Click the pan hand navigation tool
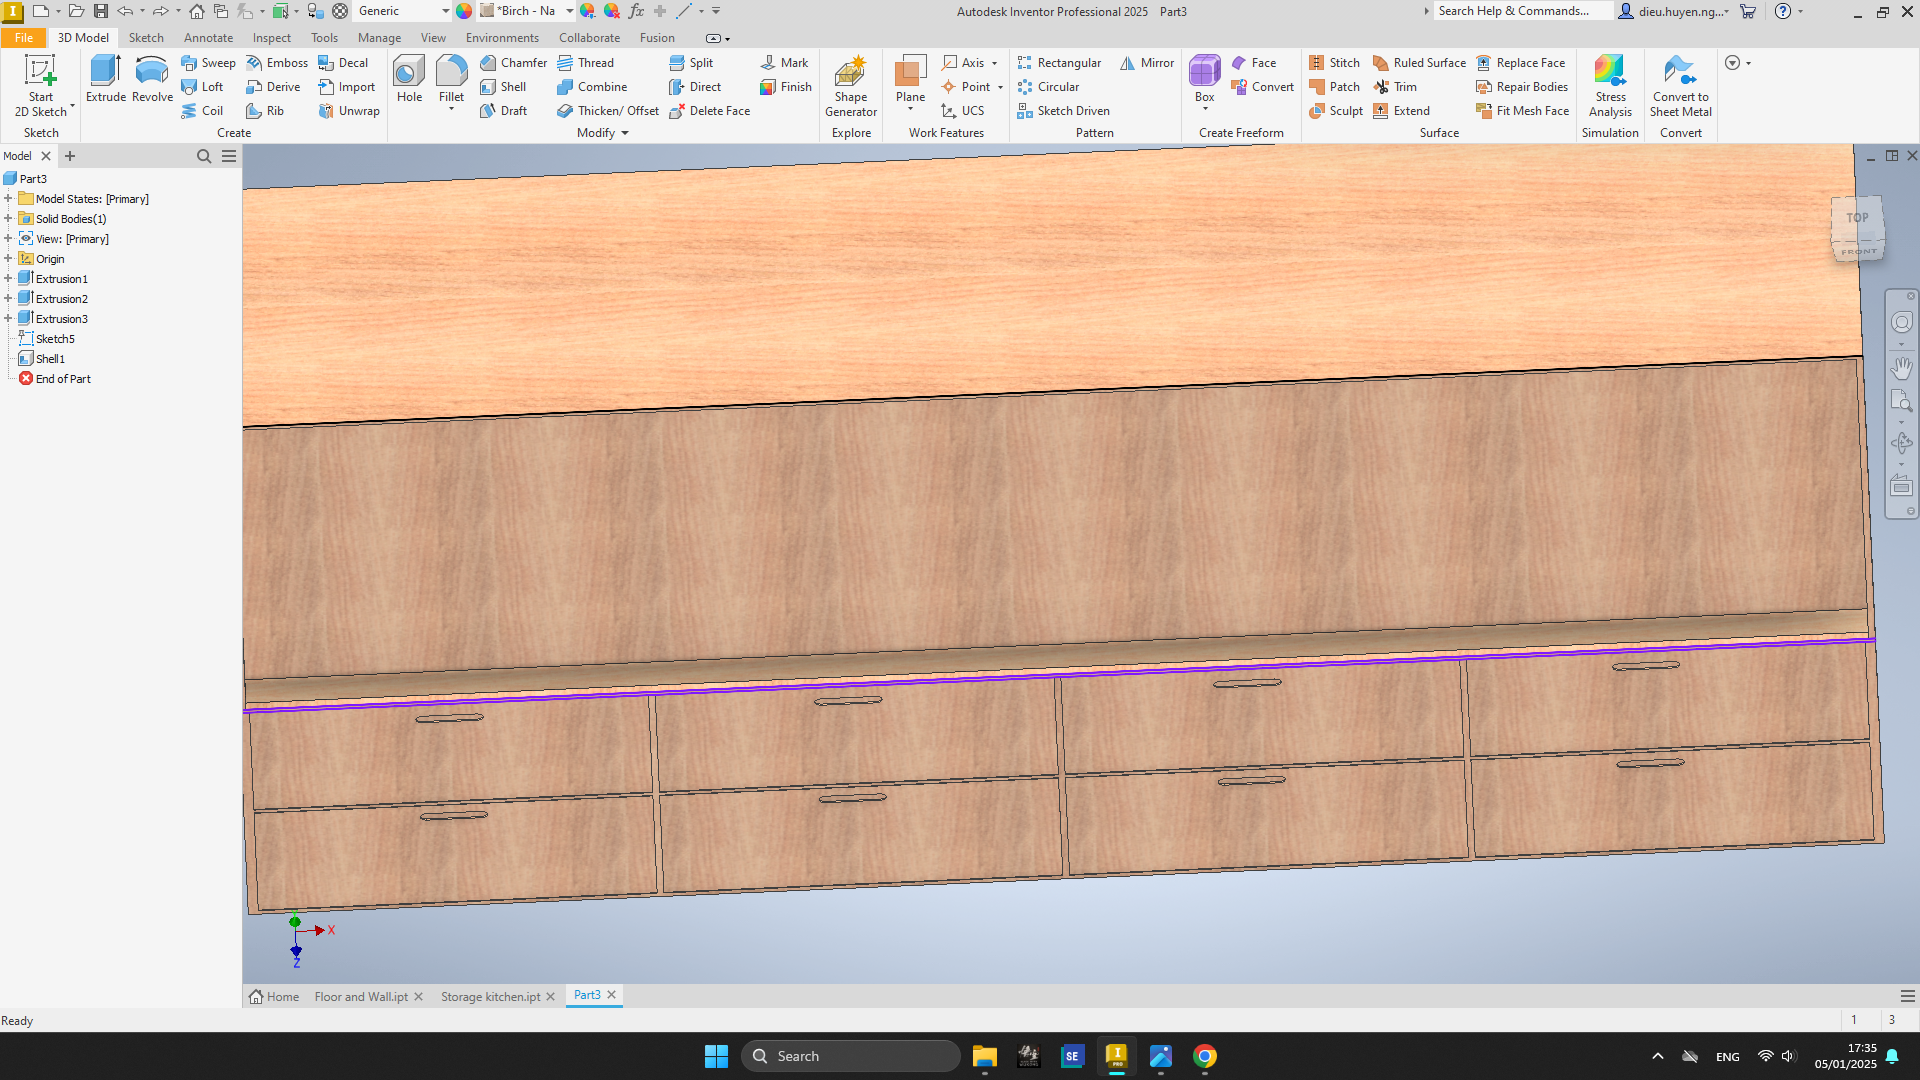Image resolution: width=1920 pixels, height=1080 pixels. coord(1901,368)
